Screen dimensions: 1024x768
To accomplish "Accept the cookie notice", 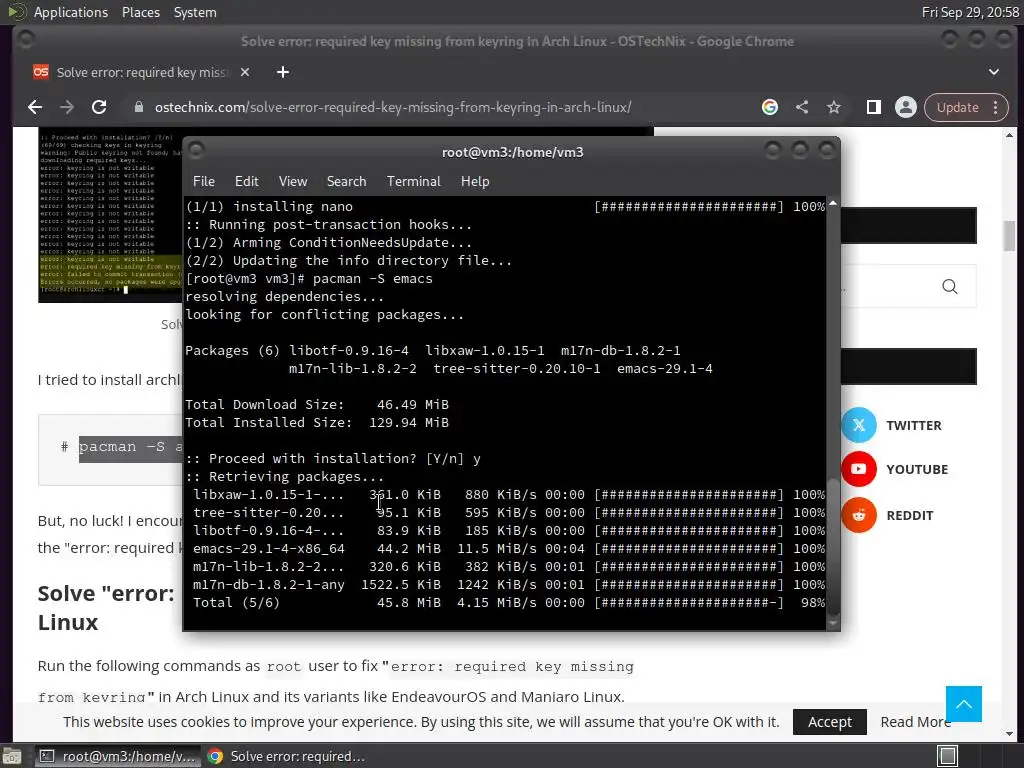I will pyautogui.click(x=829, y=722).
